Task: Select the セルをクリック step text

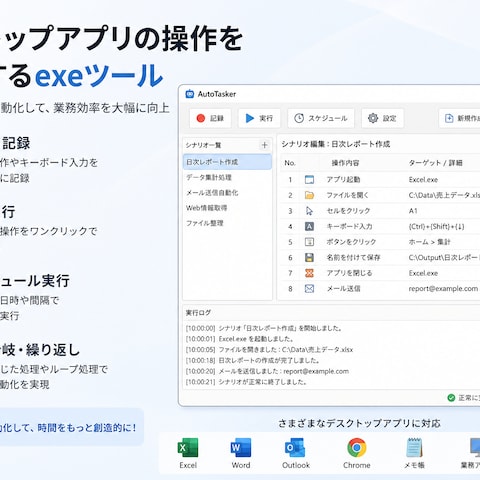Action: 348,211
